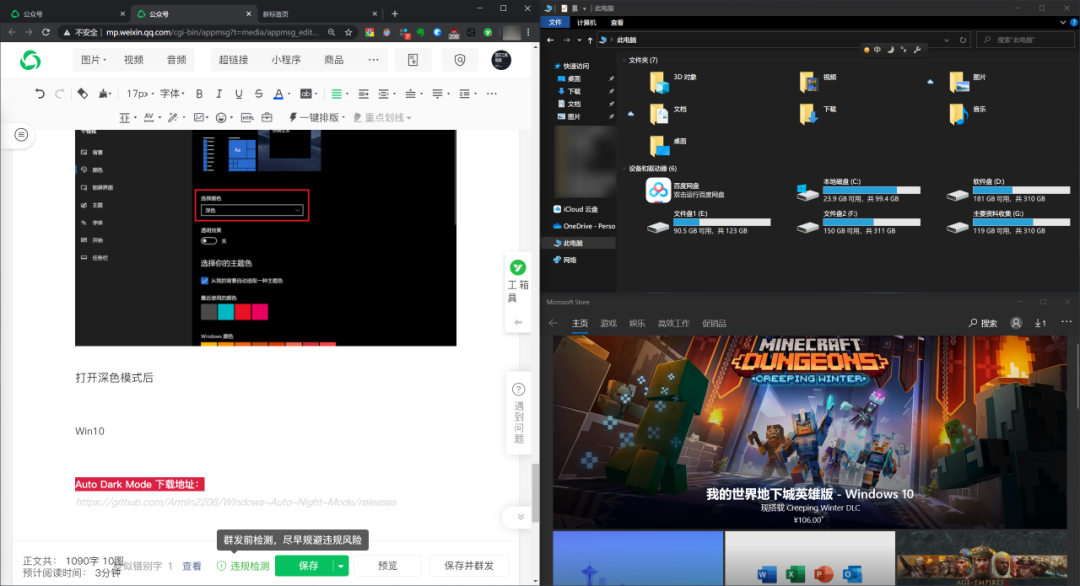The height and width of the screenshot is (586, 1080).
Task: Open the 查看 ribbon tab
Action: 617,23
